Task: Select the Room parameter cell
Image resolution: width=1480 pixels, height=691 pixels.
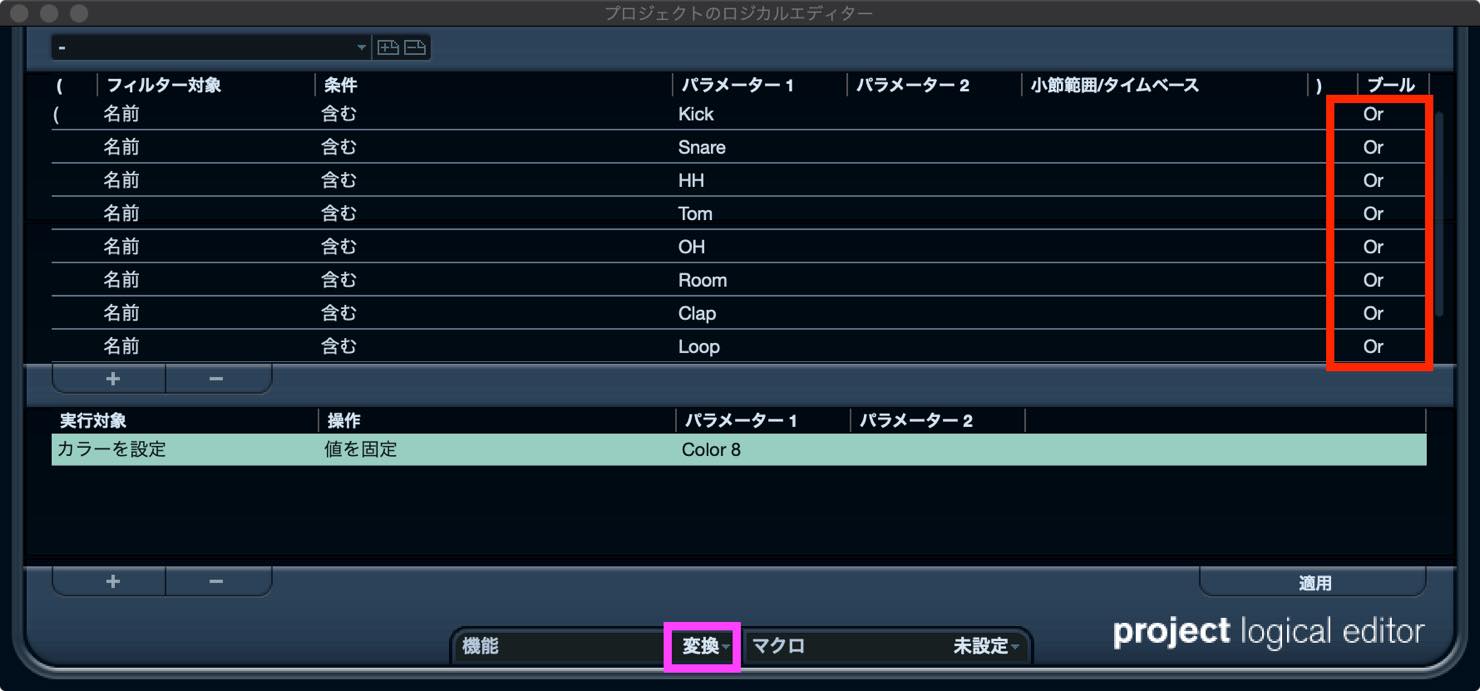Action: coord(702,280)
